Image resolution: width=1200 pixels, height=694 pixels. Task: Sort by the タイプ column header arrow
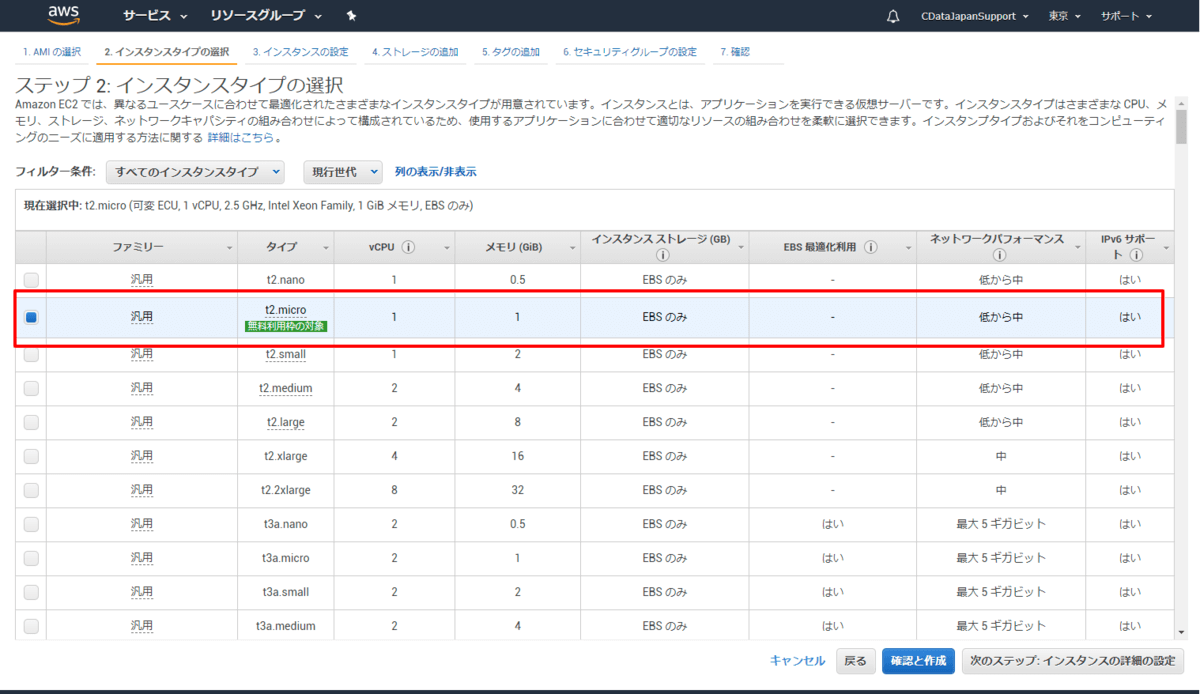coord(326,248)
